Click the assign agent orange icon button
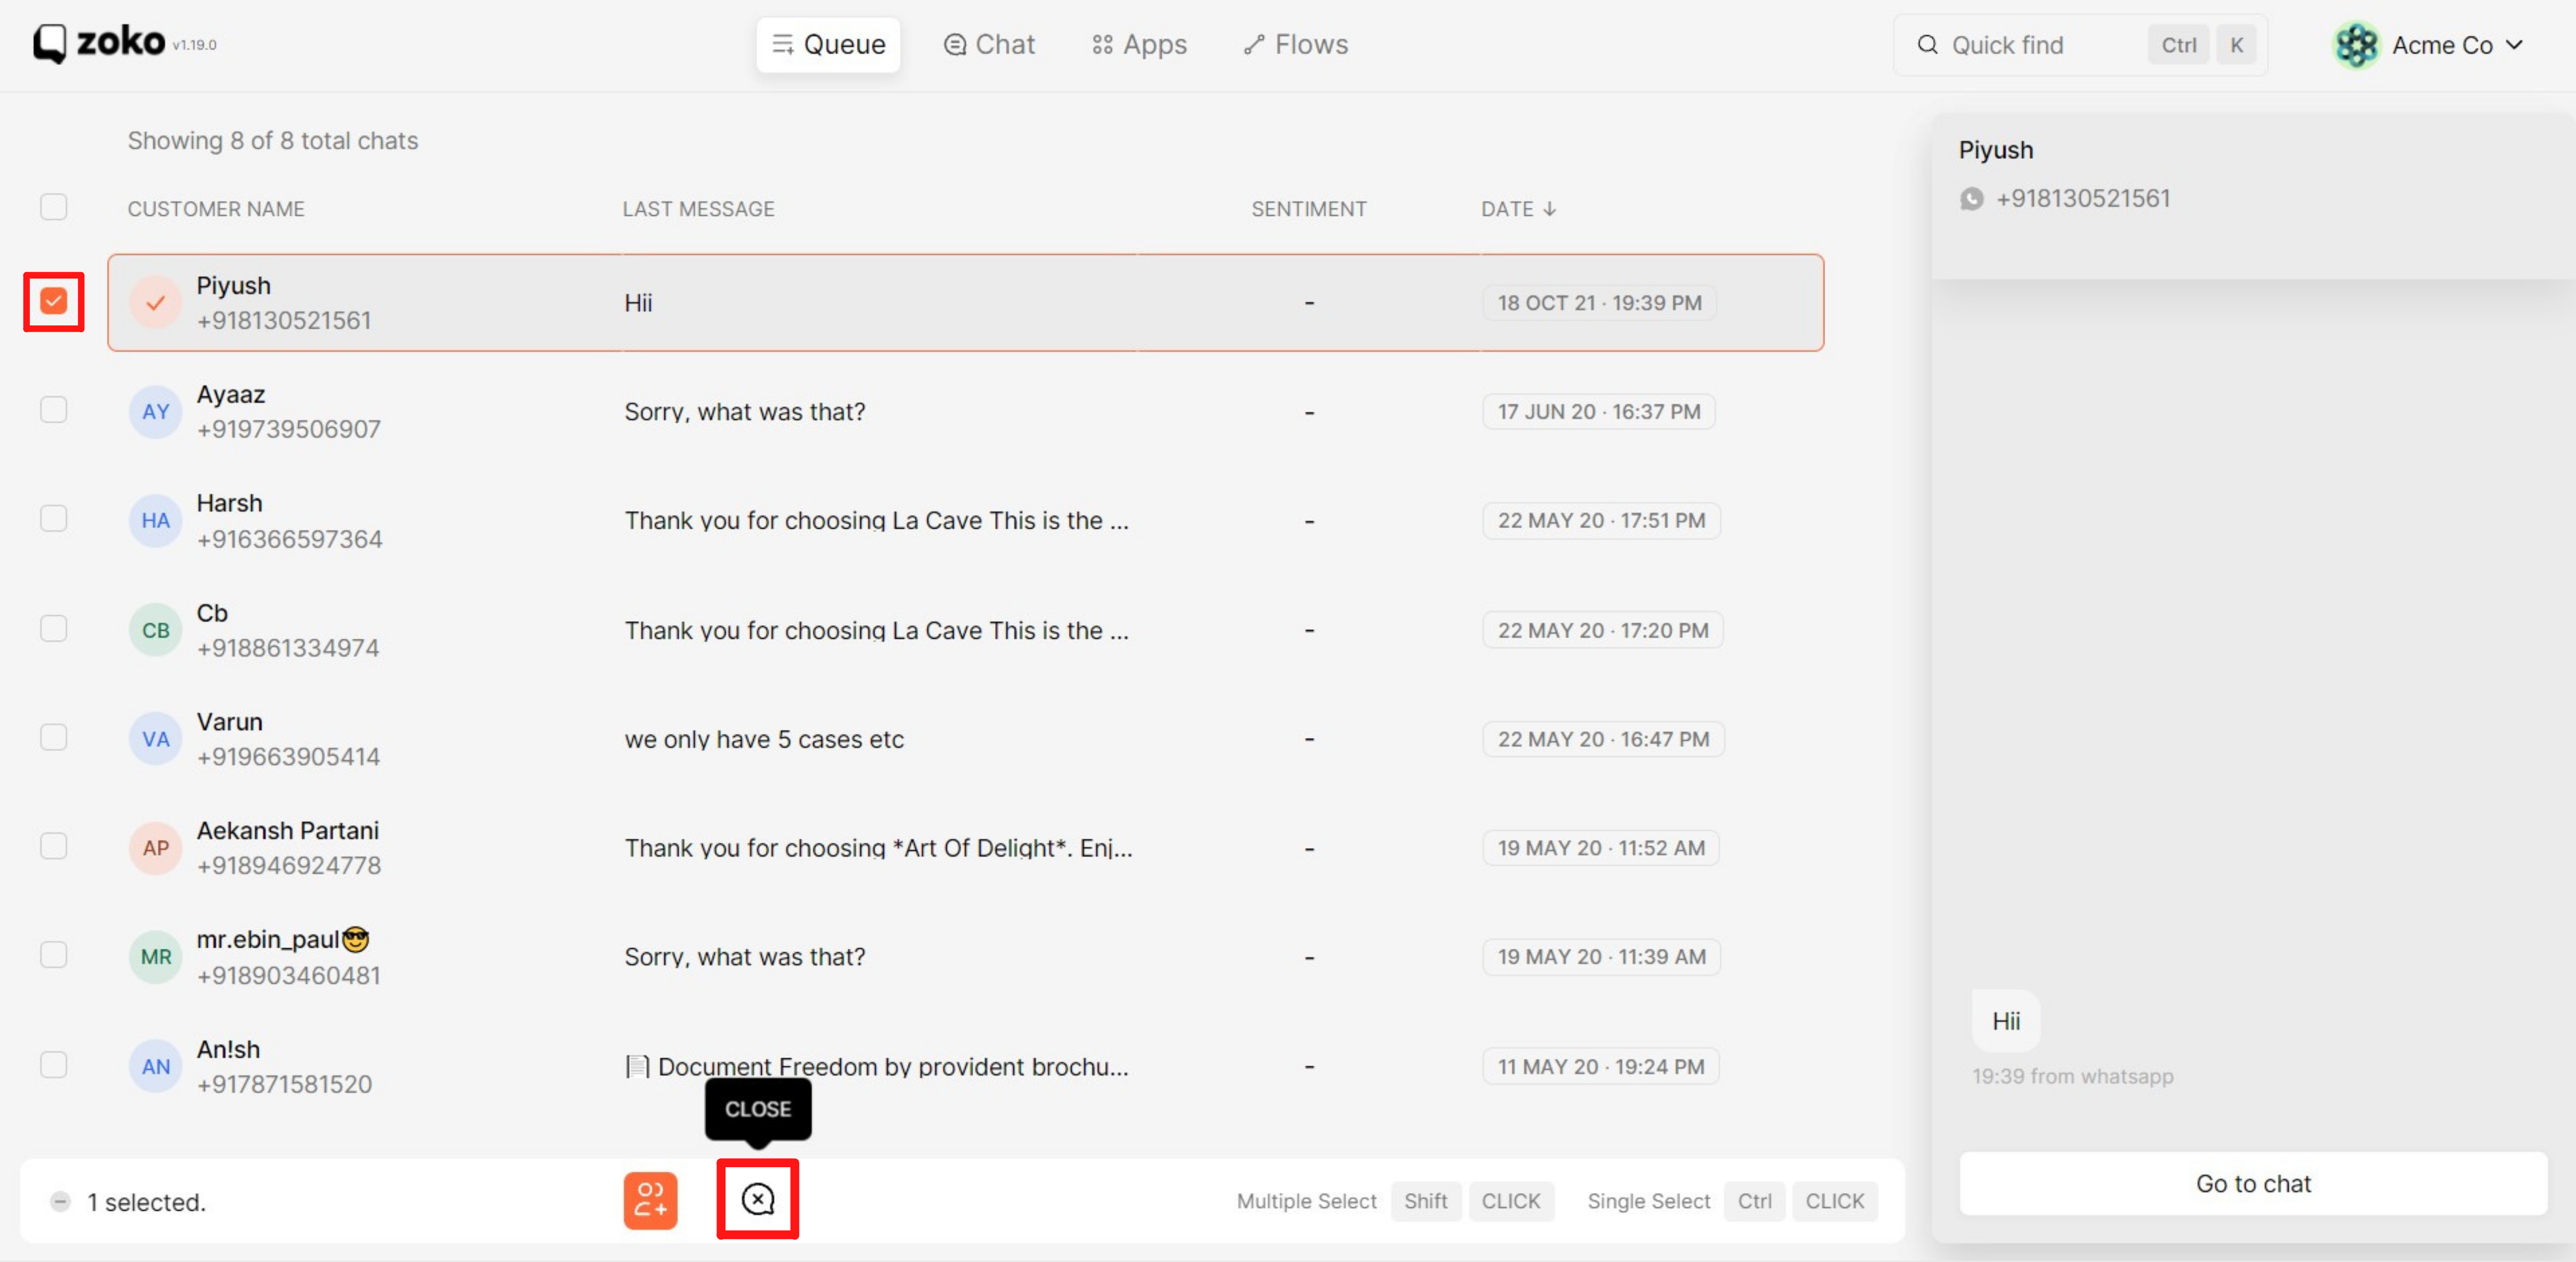The image size is (2576, 1262). coord(650,1200)
